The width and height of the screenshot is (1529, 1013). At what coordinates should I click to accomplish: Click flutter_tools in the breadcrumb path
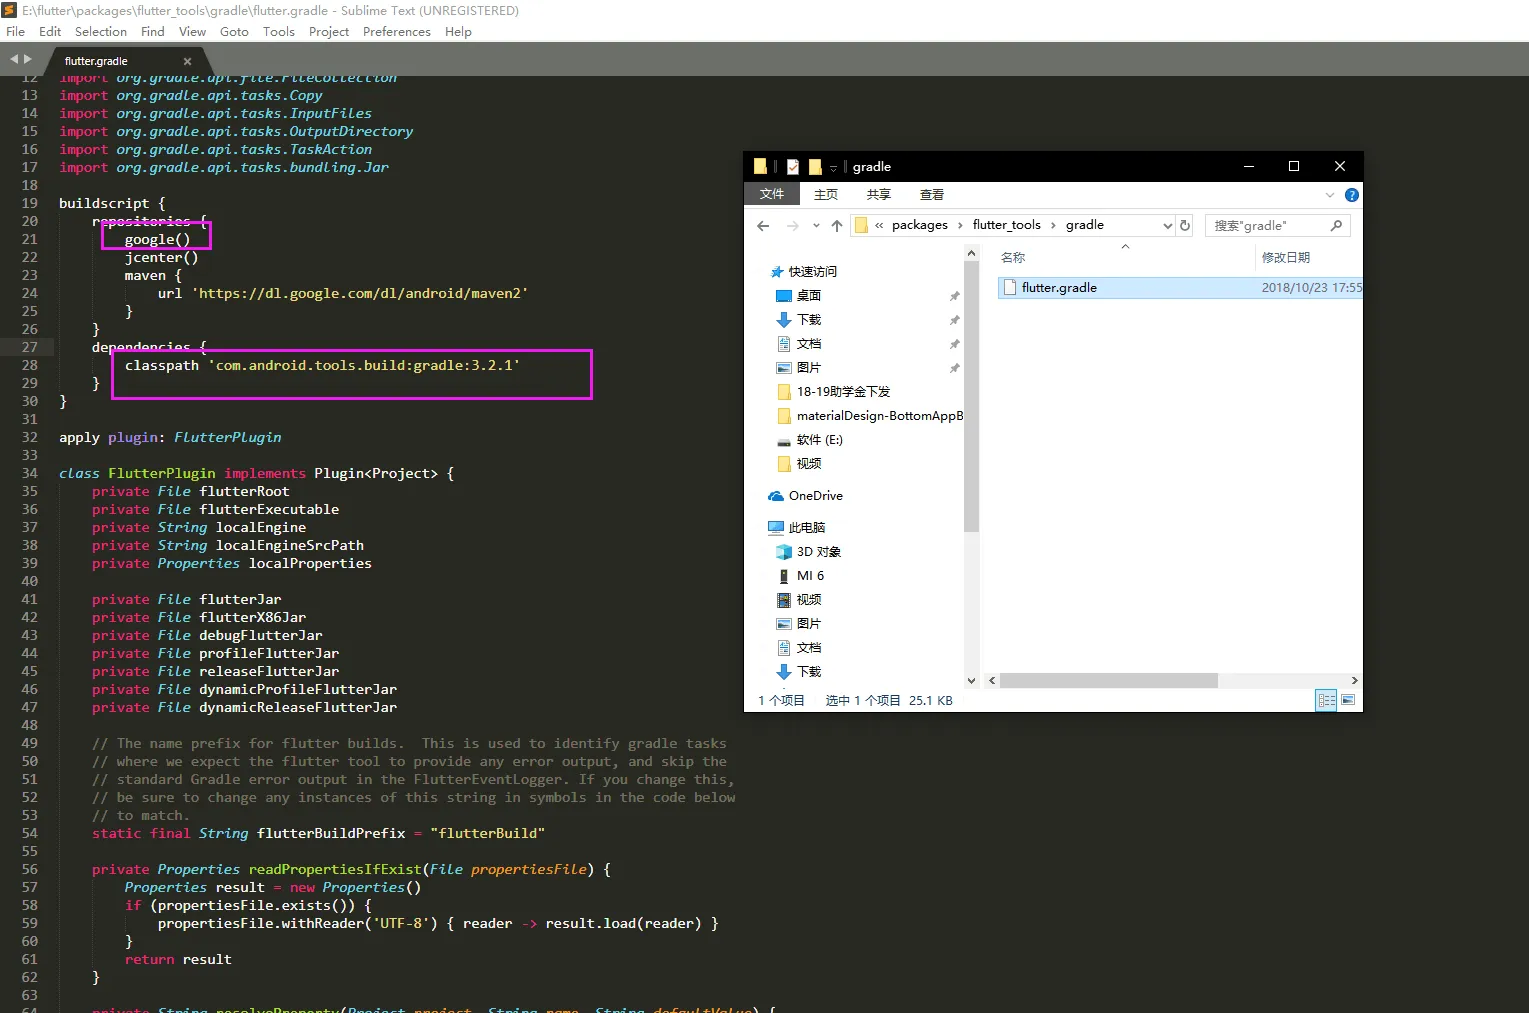click(1006, 225)
